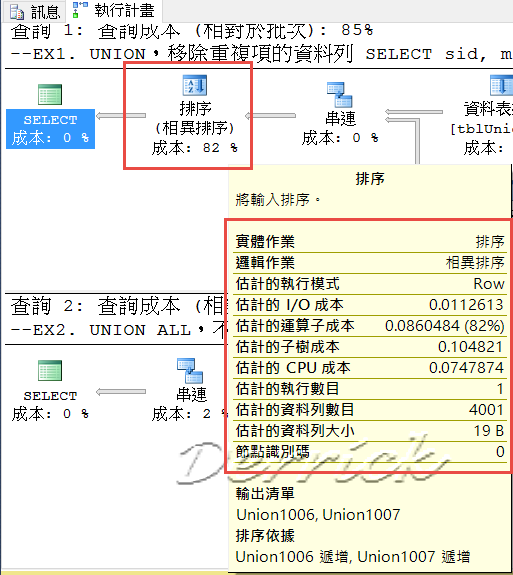Viewport: 513px width, 575px height.
Task: Select the SELECT table icon in query 1
Action: [x=50, y=95]
